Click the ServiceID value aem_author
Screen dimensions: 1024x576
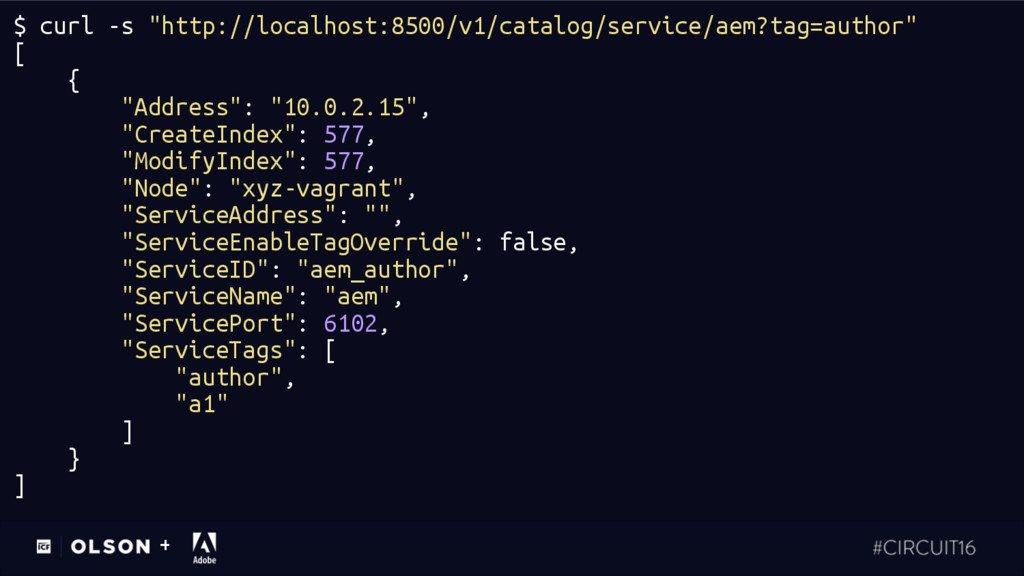pos(377,270)
